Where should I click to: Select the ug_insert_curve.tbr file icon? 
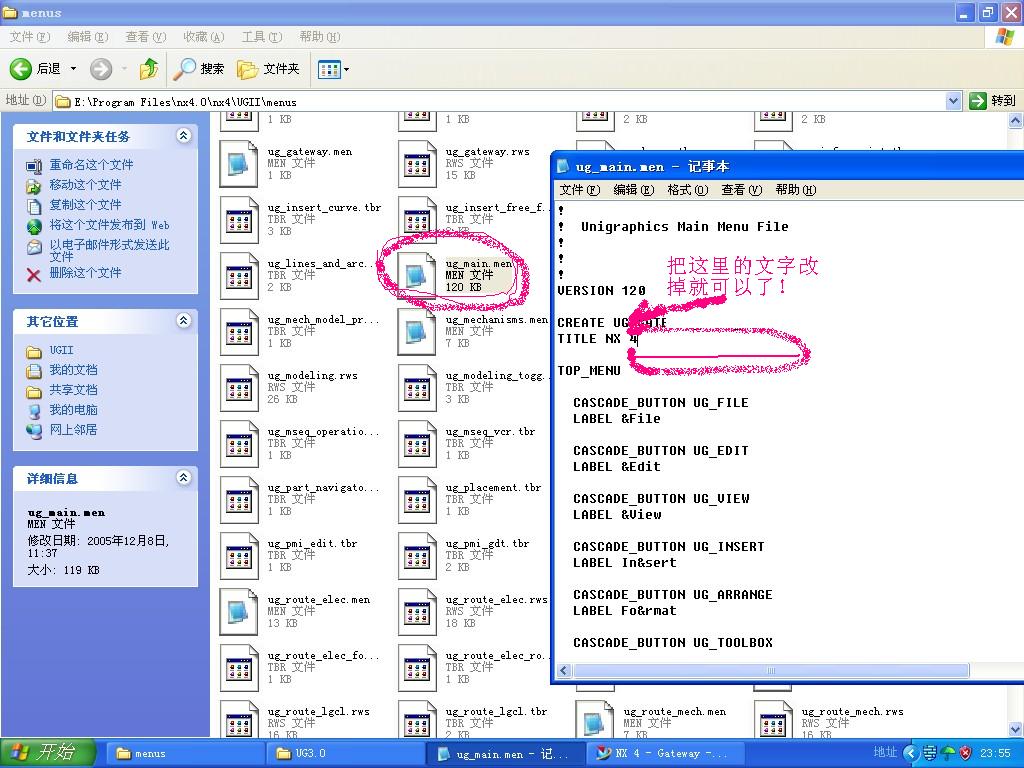[239, 219]
